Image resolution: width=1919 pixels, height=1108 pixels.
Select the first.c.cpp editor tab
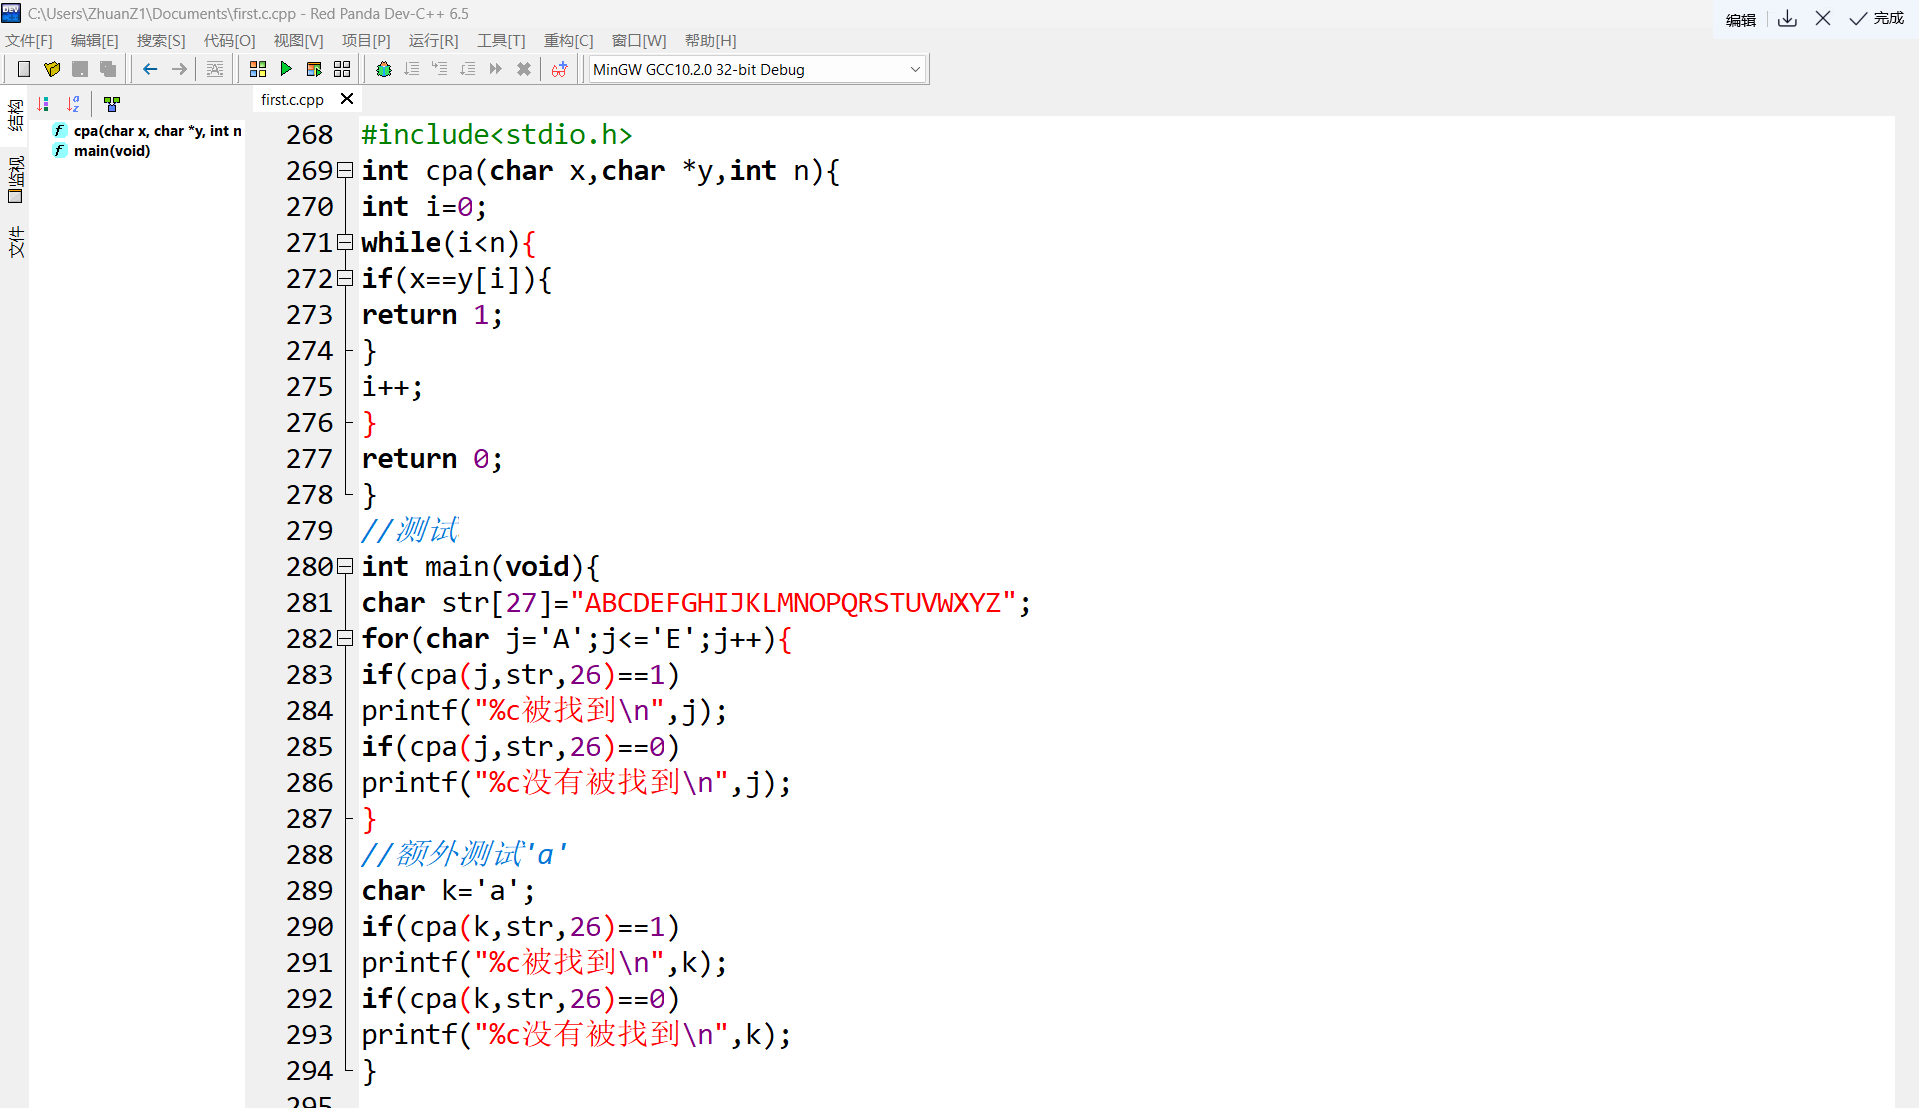[292, 100]
